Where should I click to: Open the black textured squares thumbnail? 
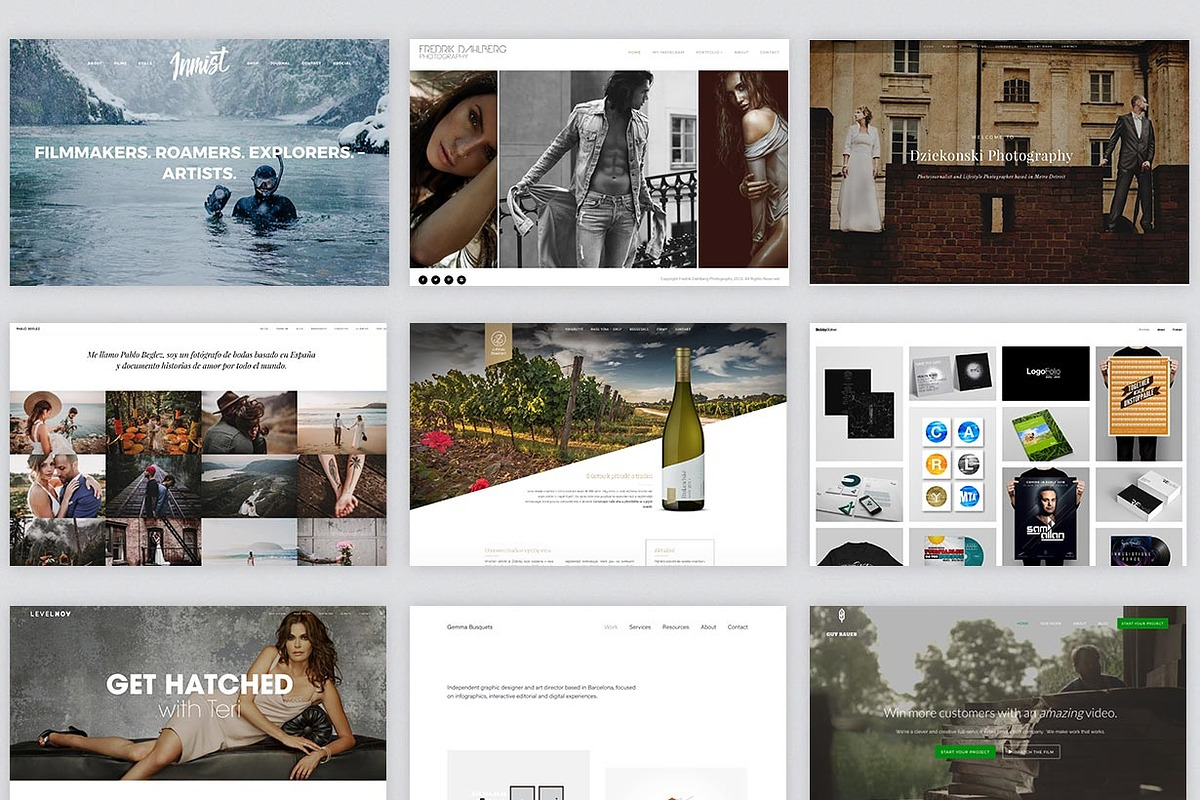tap(859, 403)
